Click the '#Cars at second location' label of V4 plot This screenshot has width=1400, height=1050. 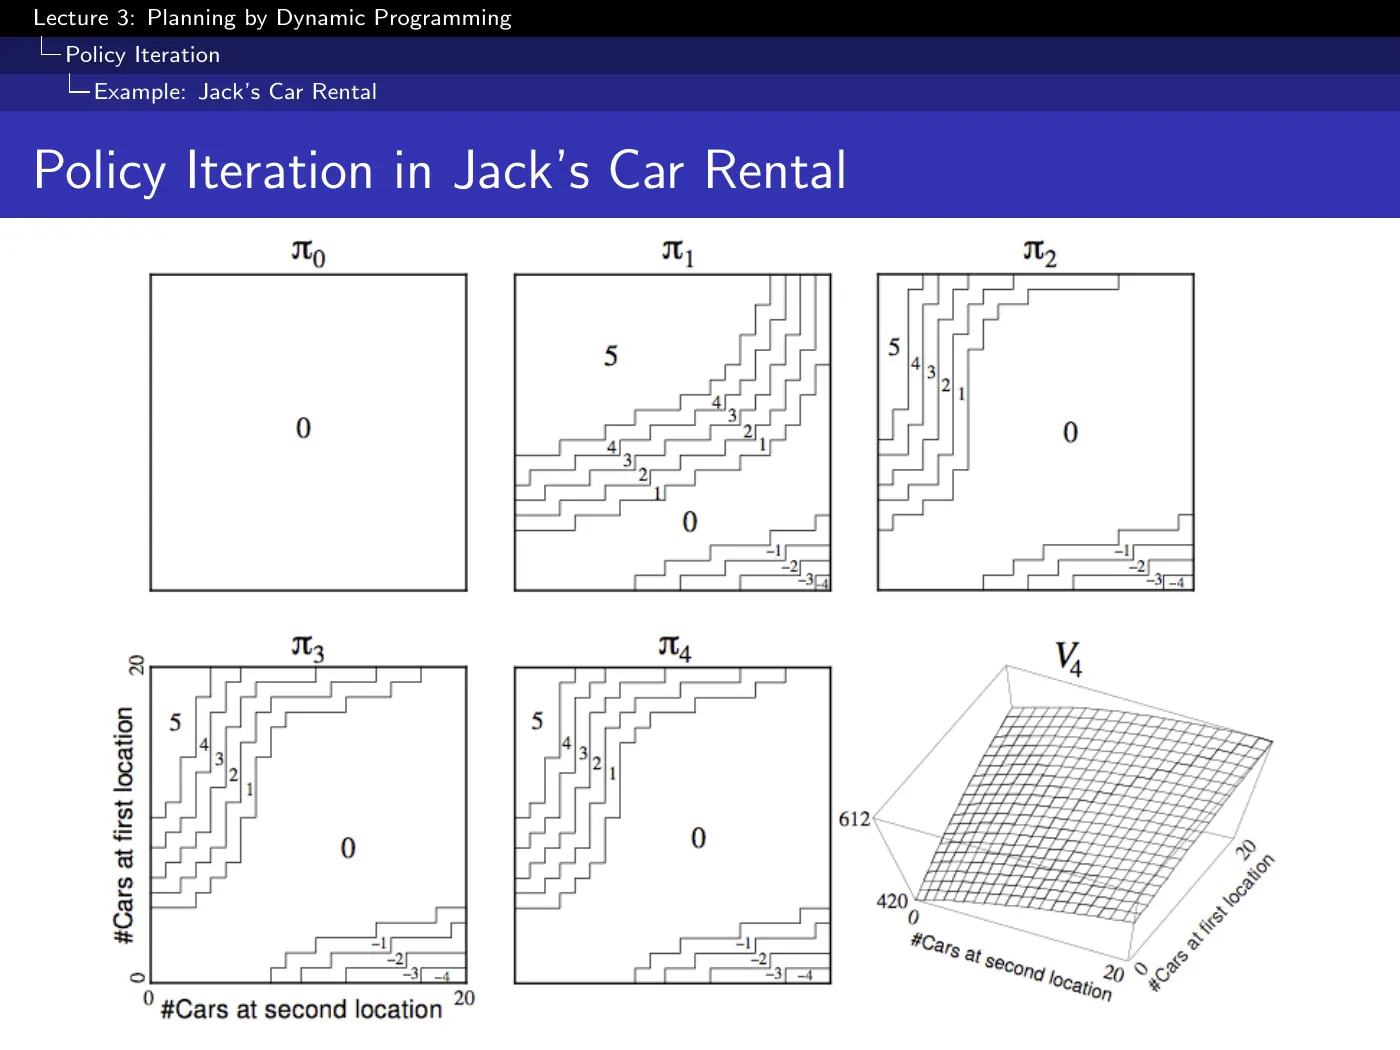pyautogui.click(x=1011, y=967)
